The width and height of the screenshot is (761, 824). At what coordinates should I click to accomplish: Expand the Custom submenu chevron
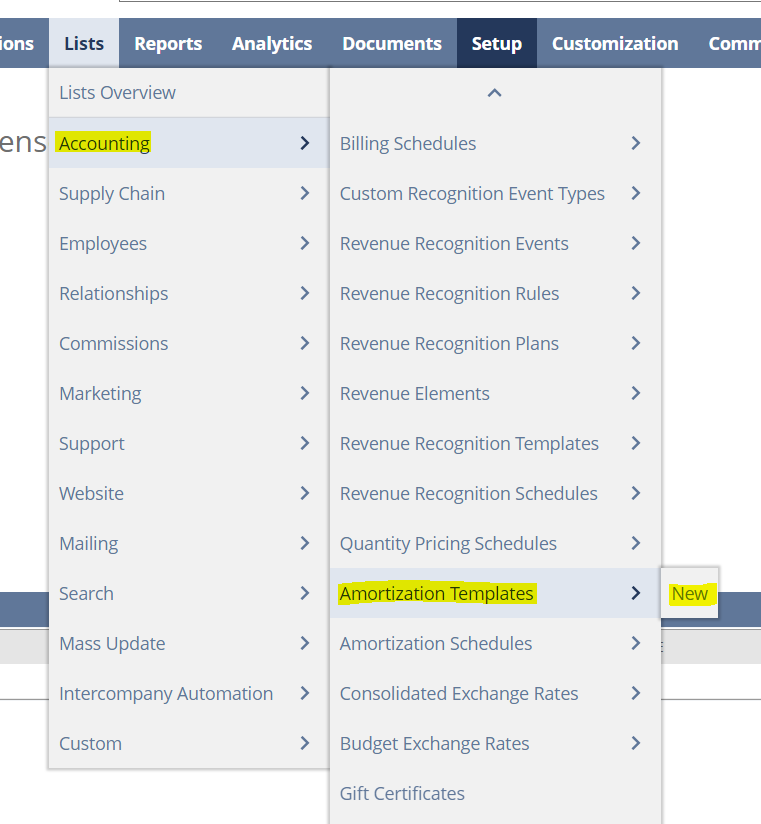pyautogui.click(x=305, y=743)
